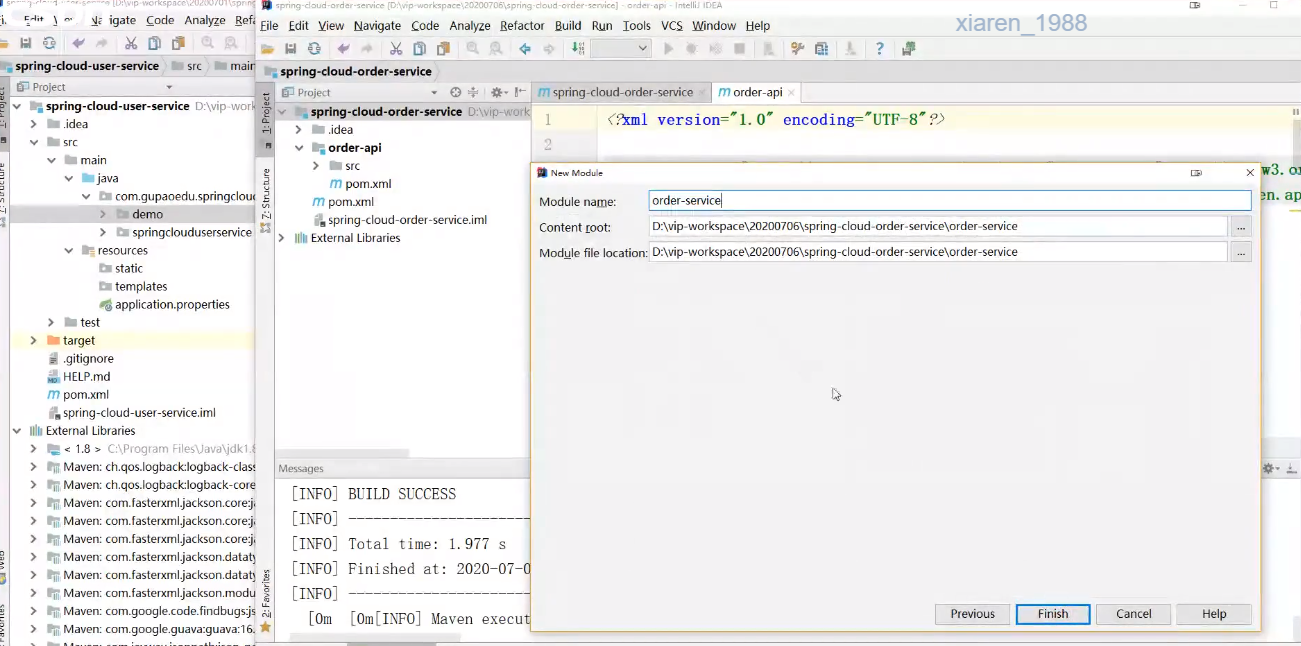Open the run configuration dropdown in toolbar

621,49
